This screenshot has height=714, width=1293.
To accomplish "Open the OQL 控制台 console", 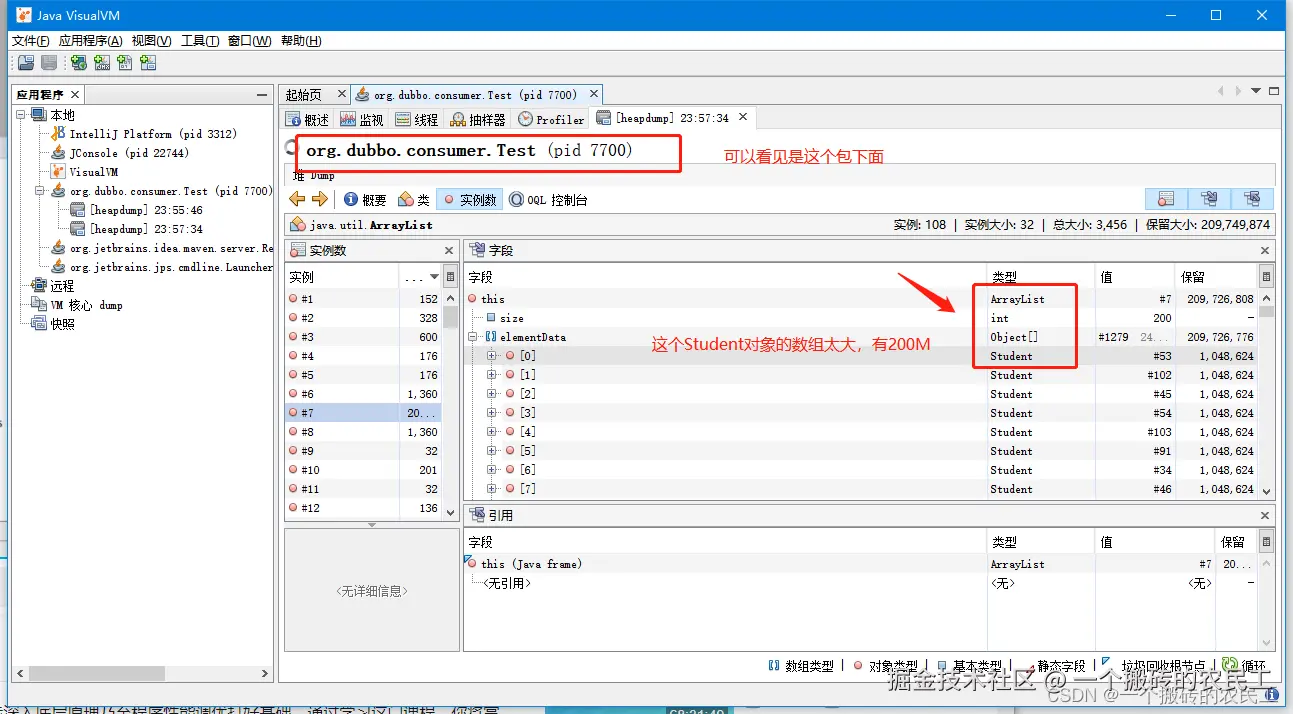I will 548,199.
